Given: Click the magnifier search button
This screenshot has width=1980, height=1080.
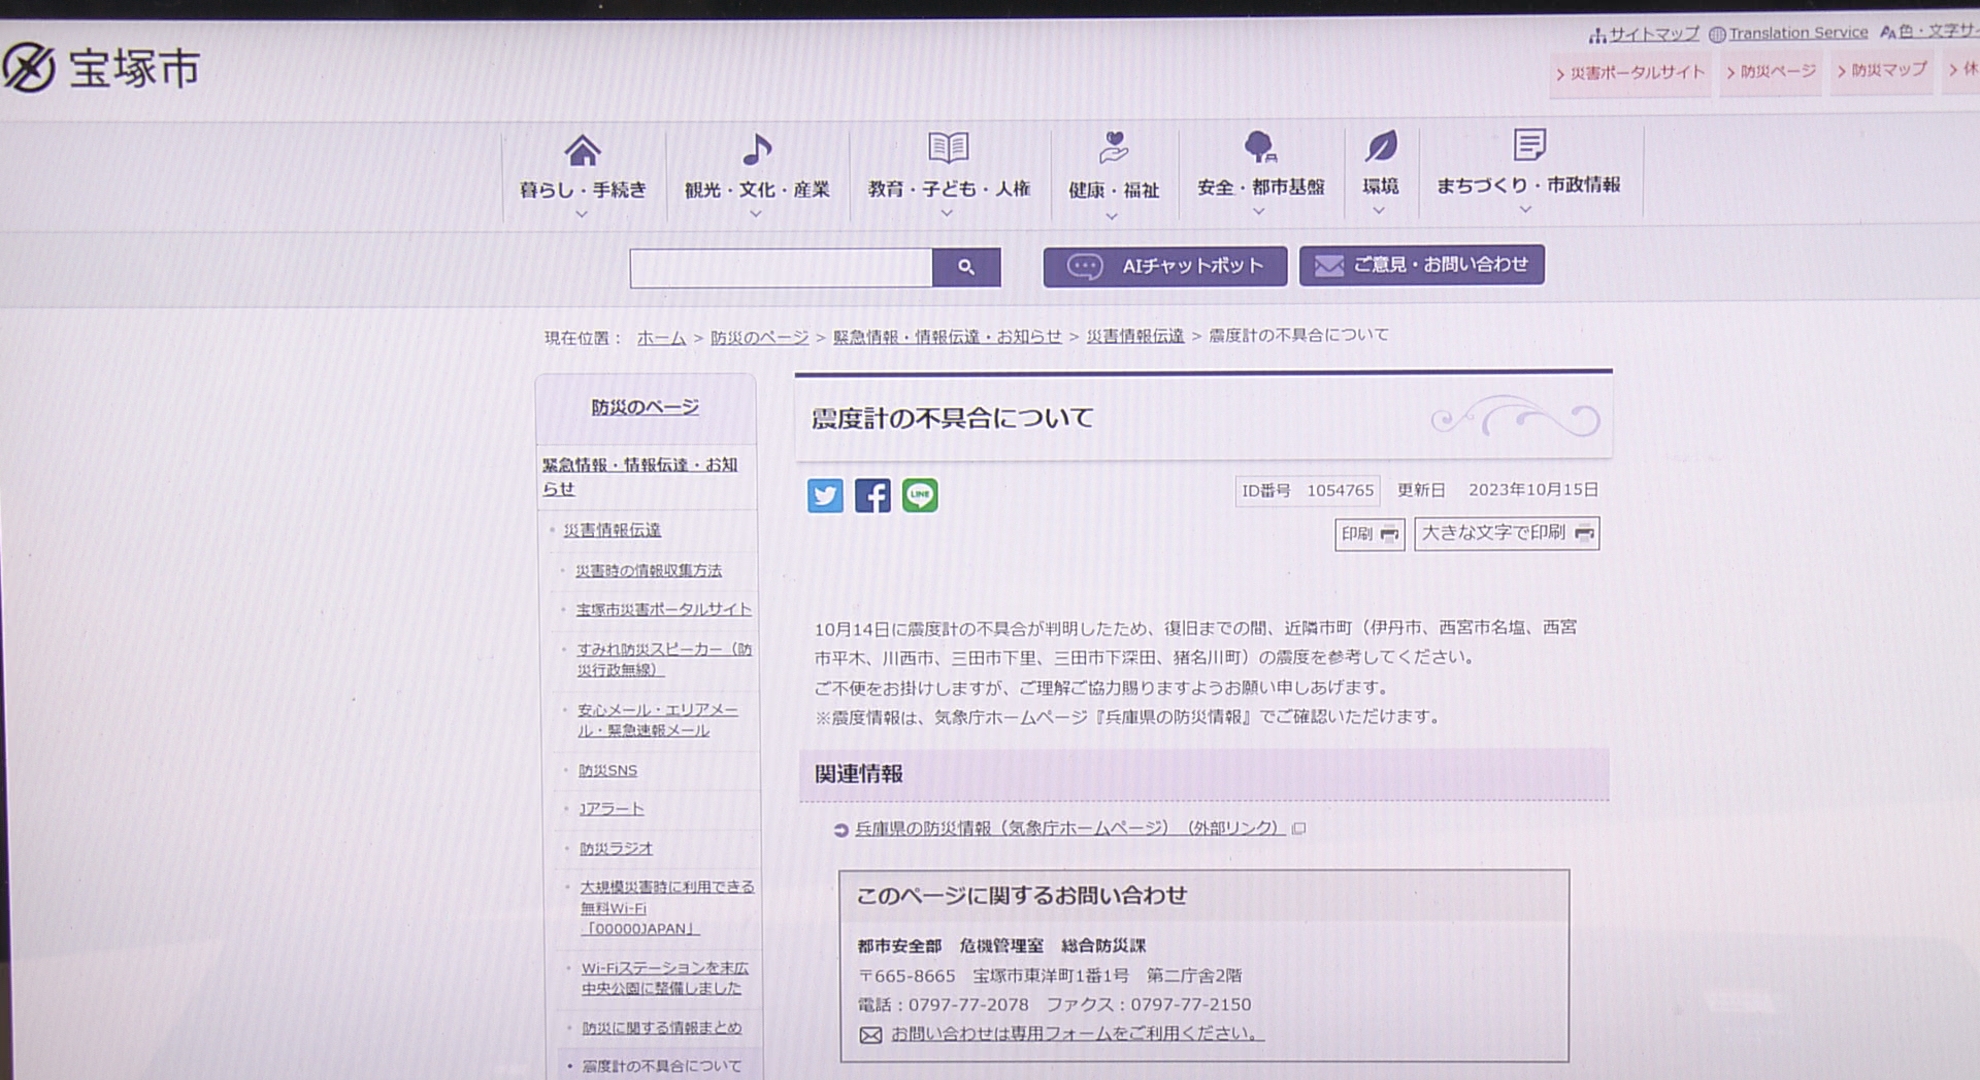Looking at the screenshot, I should tap(966, 267).
